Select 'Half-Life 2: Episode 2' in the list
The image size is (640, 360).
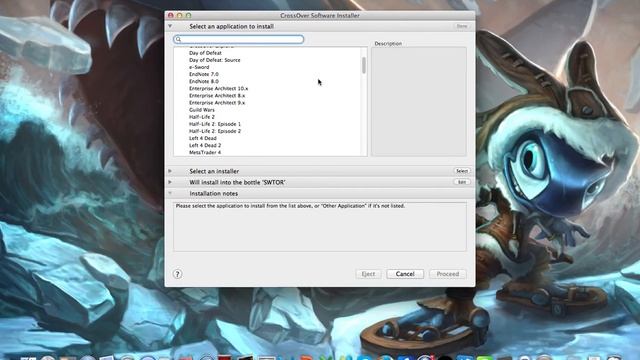(215, 131)
